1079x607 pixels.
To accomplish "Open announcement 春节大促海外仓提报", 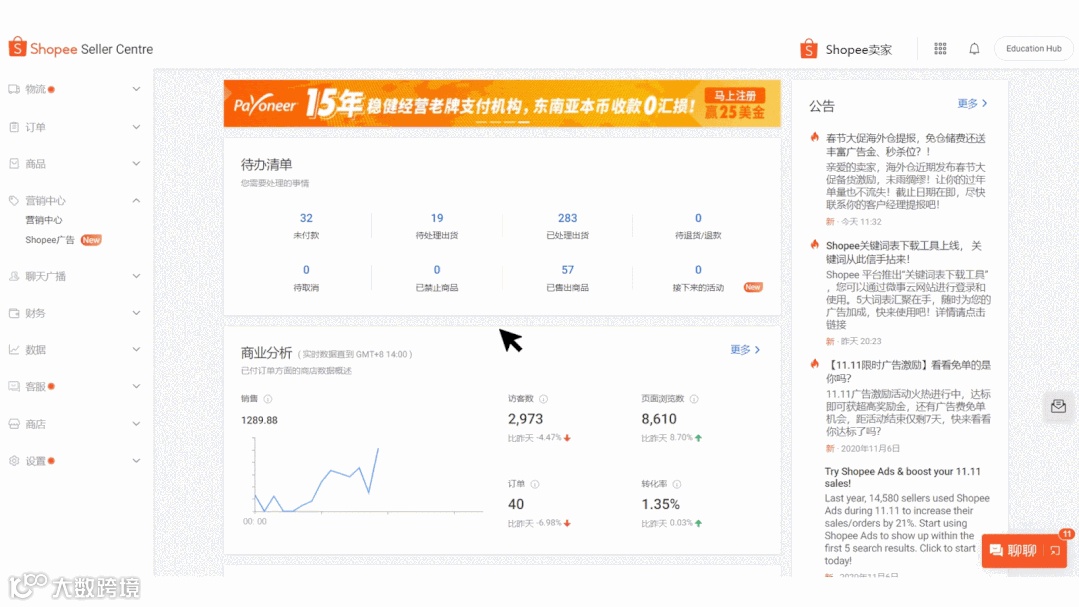I will click(x=906, y=145).
